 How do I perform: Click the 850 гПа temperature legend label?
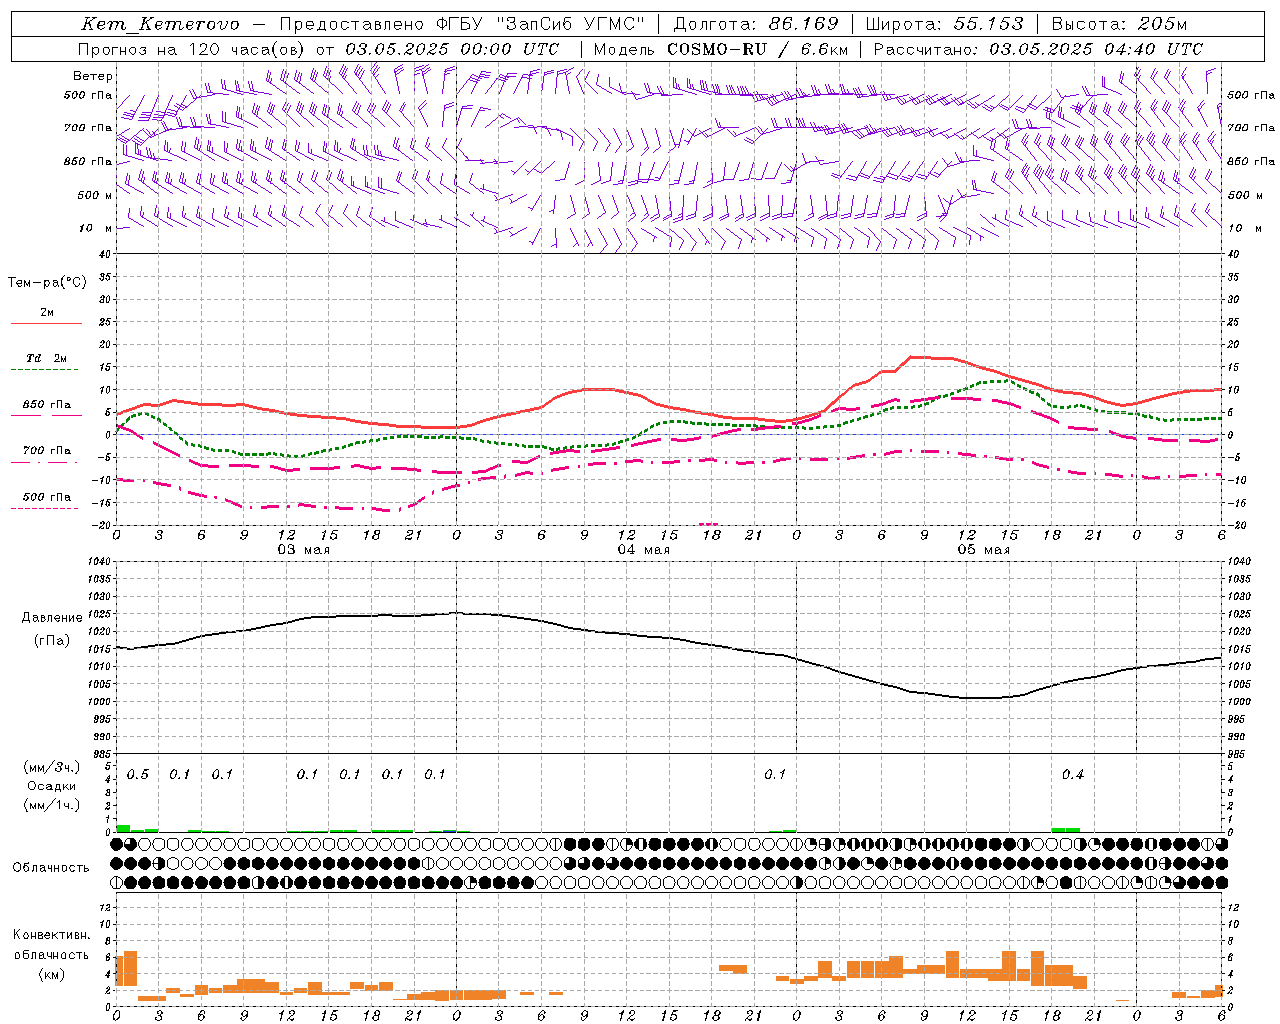[47, 405]
